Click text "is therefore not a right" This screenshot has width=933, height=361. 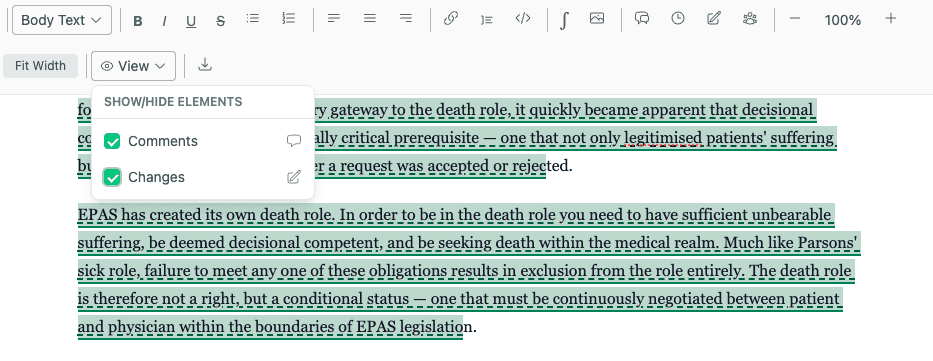[155, 298]
